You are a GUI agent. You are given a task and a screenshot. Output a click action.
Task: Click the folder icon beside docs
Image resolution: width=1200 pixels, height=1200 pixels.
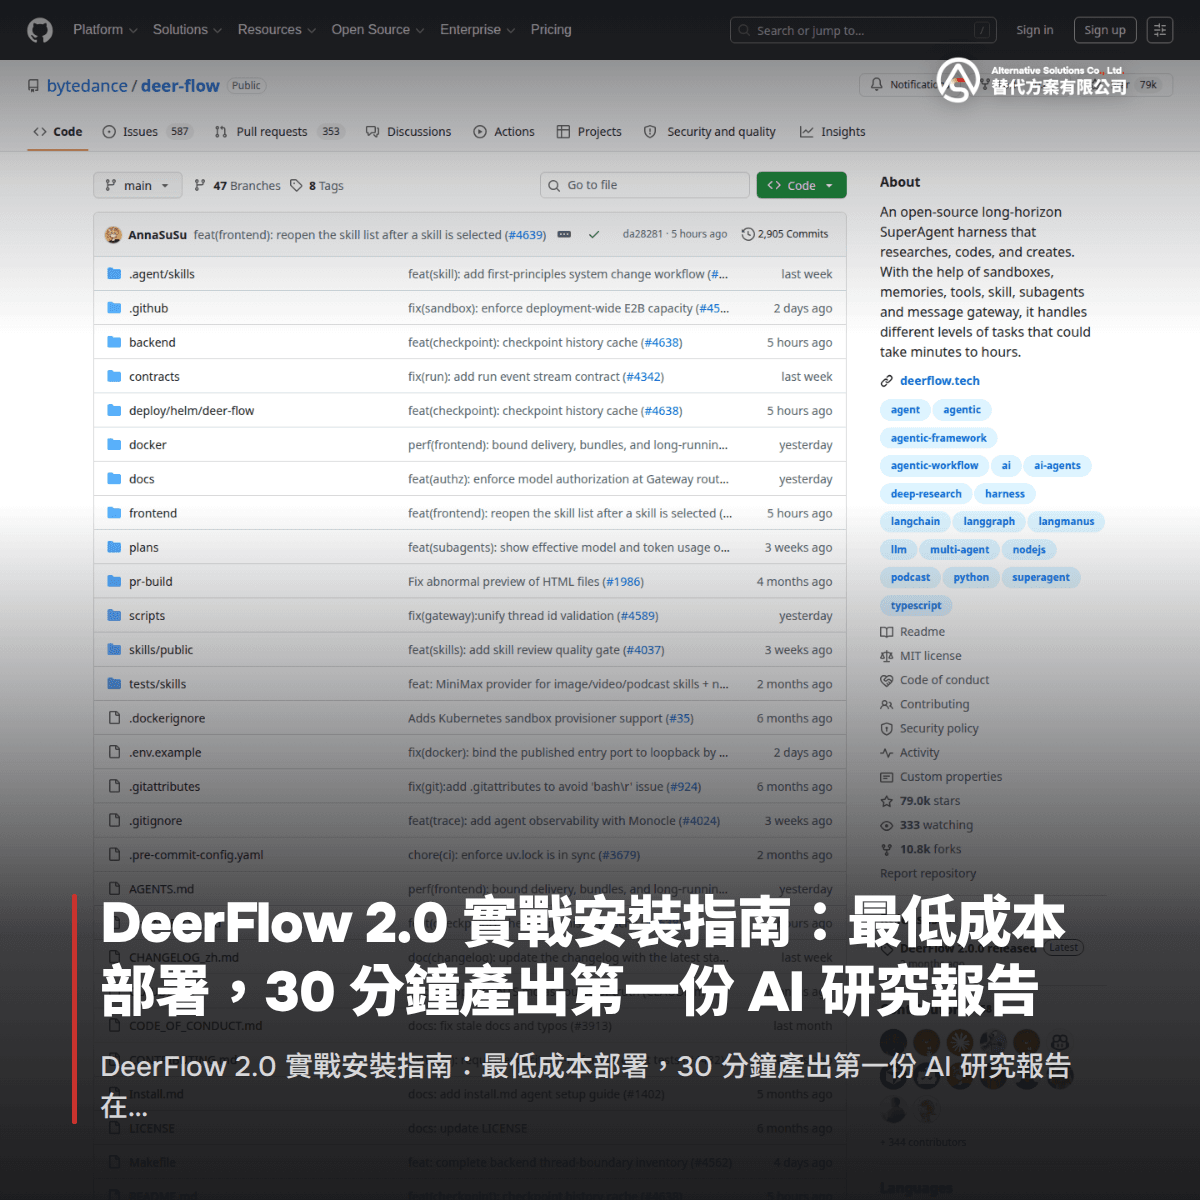point(114,479)
